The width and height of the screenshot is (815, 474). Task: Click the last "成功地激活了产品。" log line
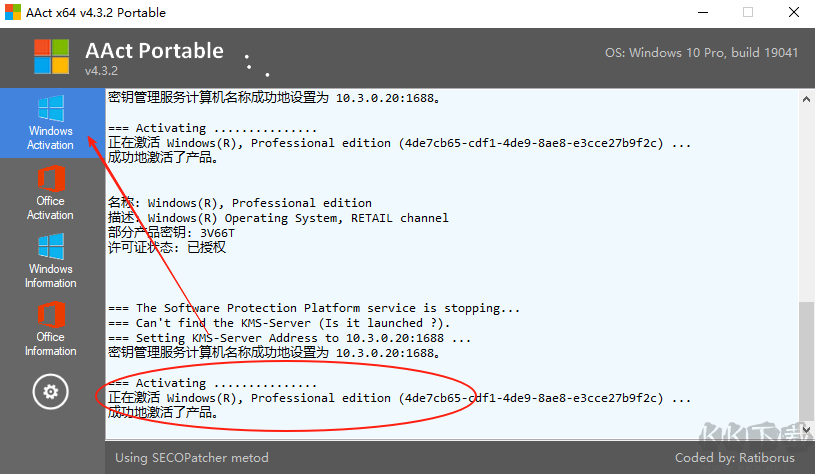tap(163, 413)
